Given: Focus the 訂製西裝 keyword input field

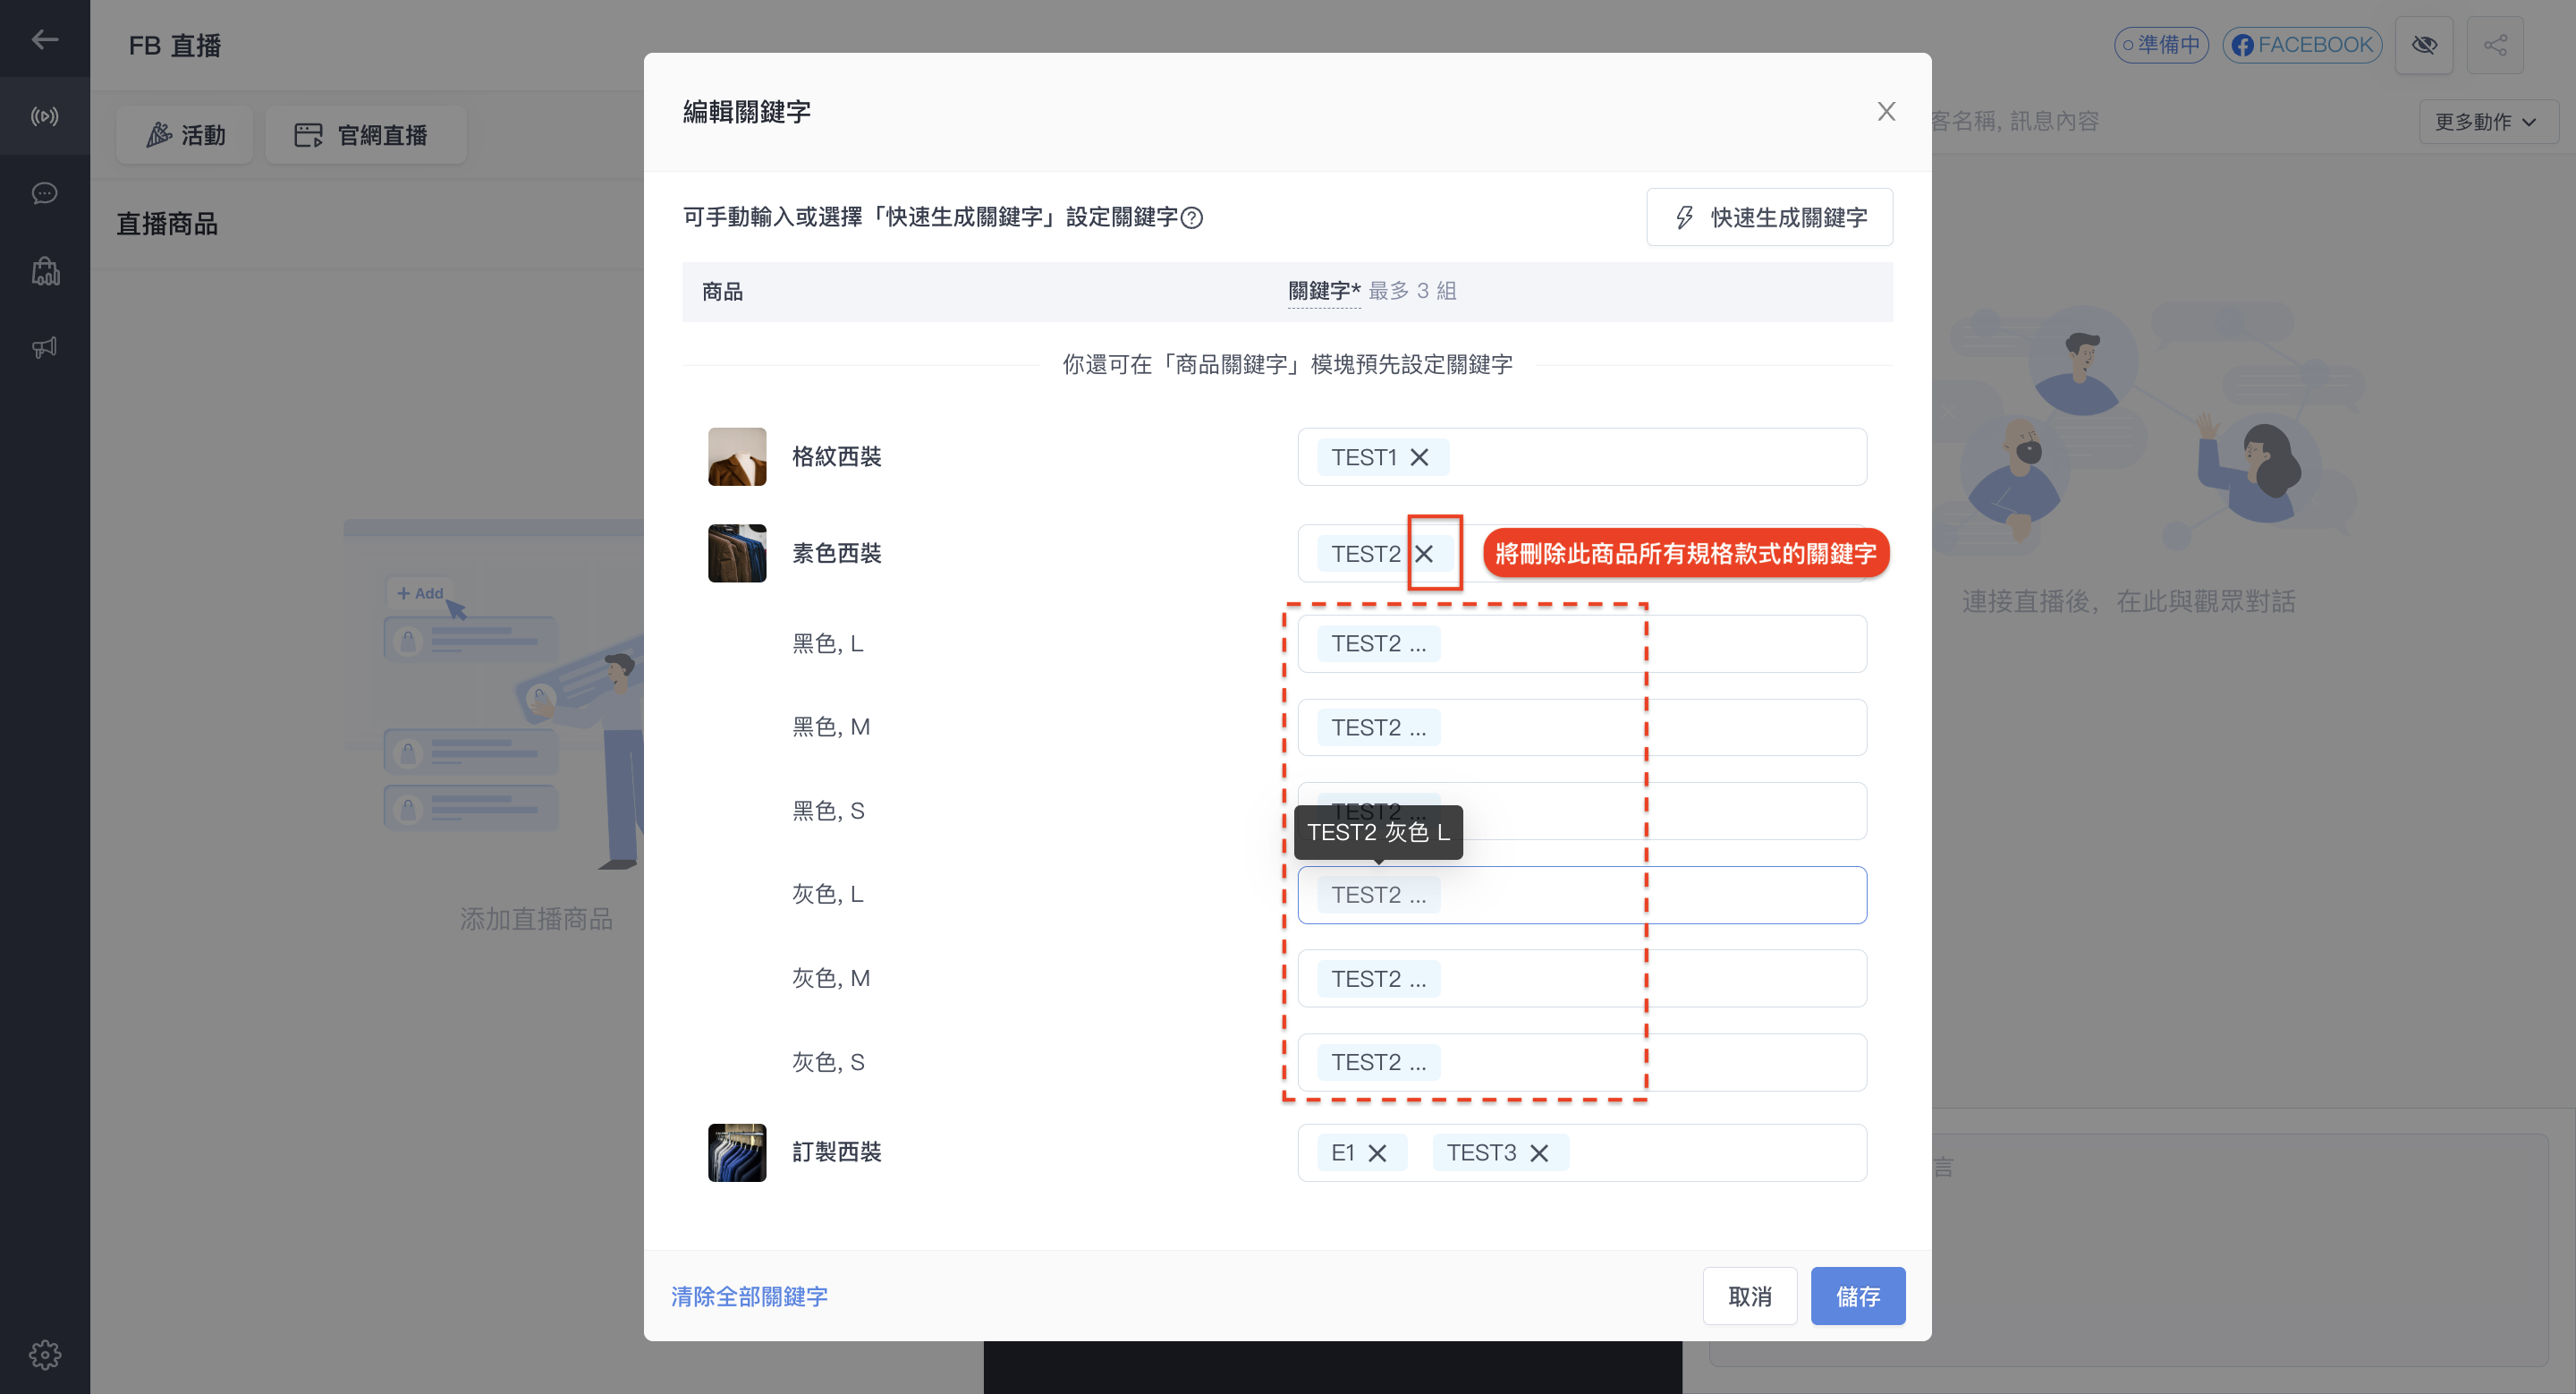Looking at the screenshot, I should pos(1582,1153).
